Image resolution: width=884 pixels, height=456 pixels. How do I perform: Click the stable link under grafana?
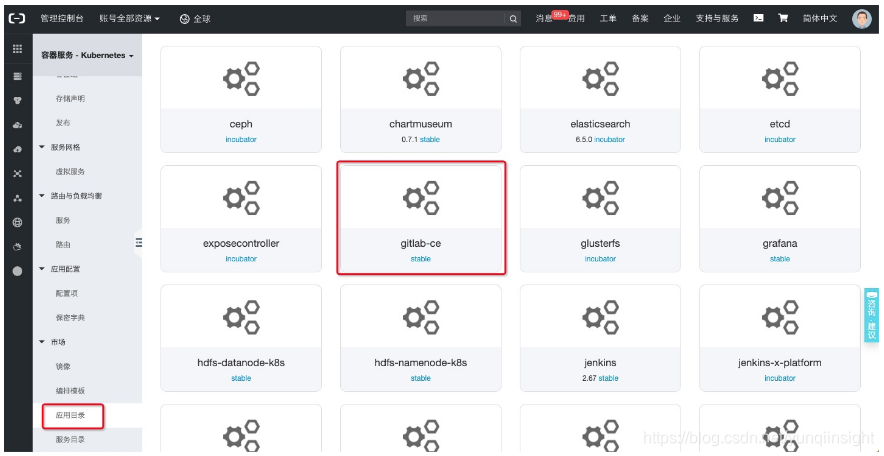tap(780, 259)
